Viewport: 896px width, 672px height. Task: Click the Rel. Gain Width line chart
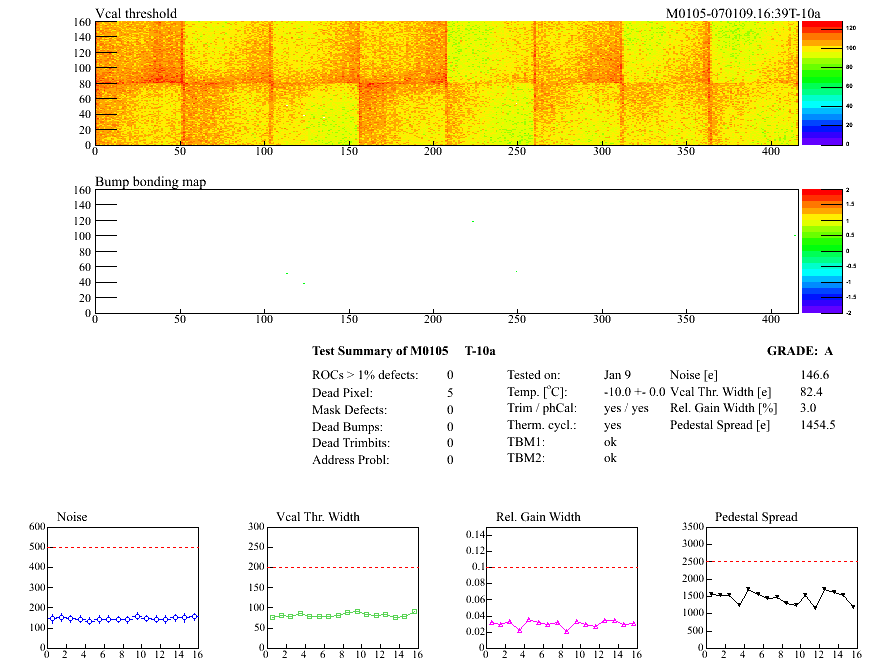560,585
